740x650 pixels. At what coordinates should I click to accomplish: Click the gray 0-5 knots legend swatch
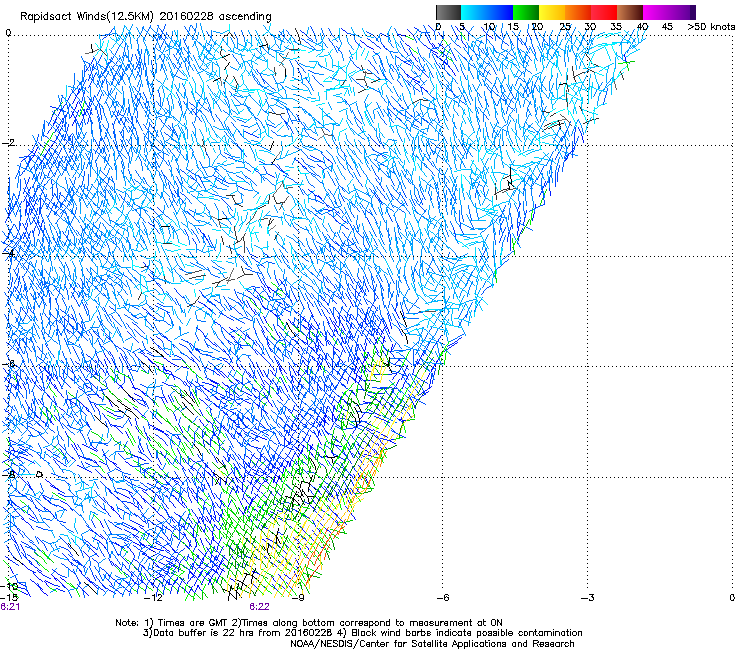pos(448,12)
